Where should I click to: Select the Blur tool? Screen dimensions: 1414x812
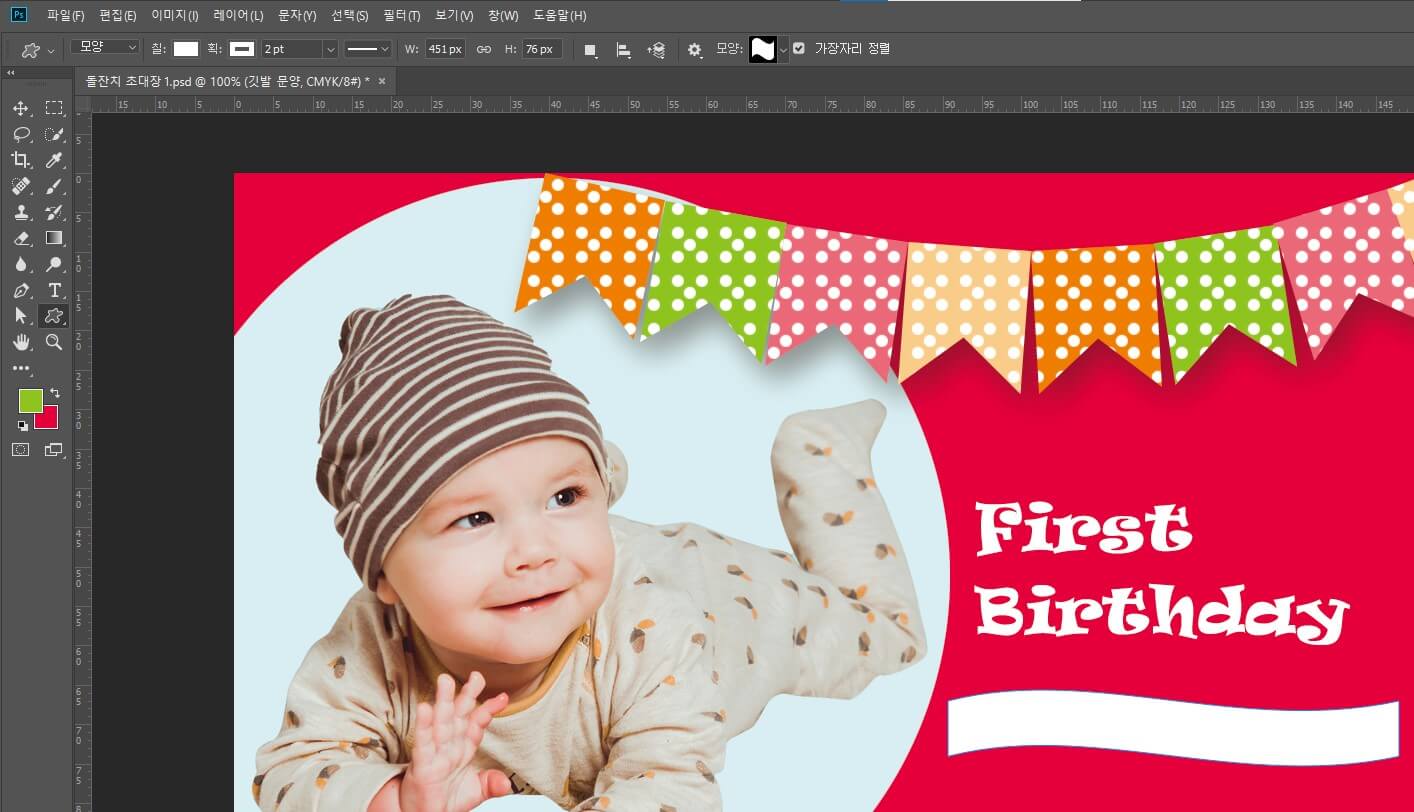click(x=21, y=264)
